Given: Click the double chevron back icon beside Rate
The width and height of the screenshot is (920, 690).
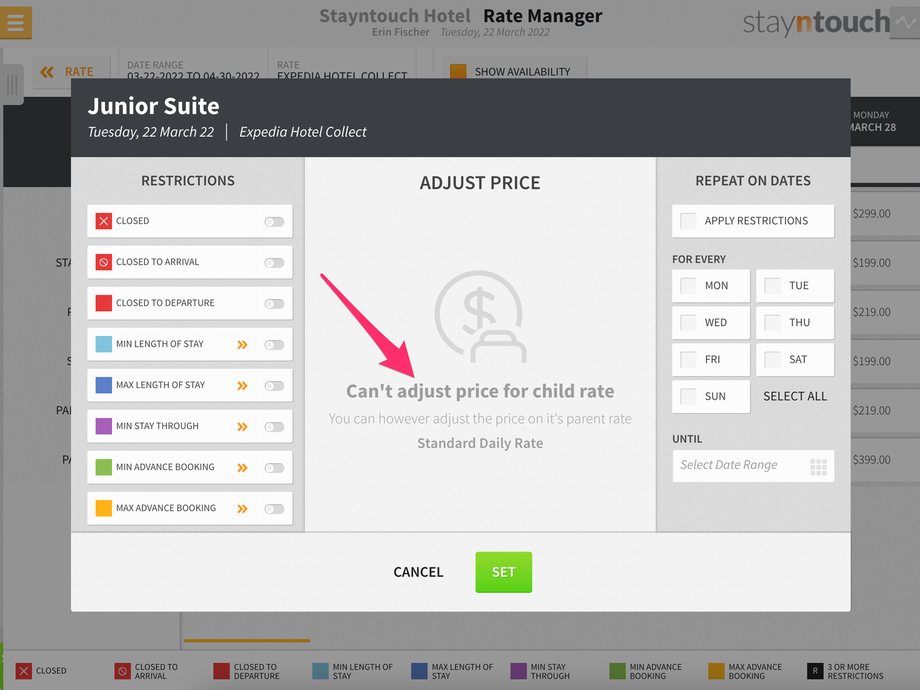Looking at the screenshot, I should pos(47,72).
